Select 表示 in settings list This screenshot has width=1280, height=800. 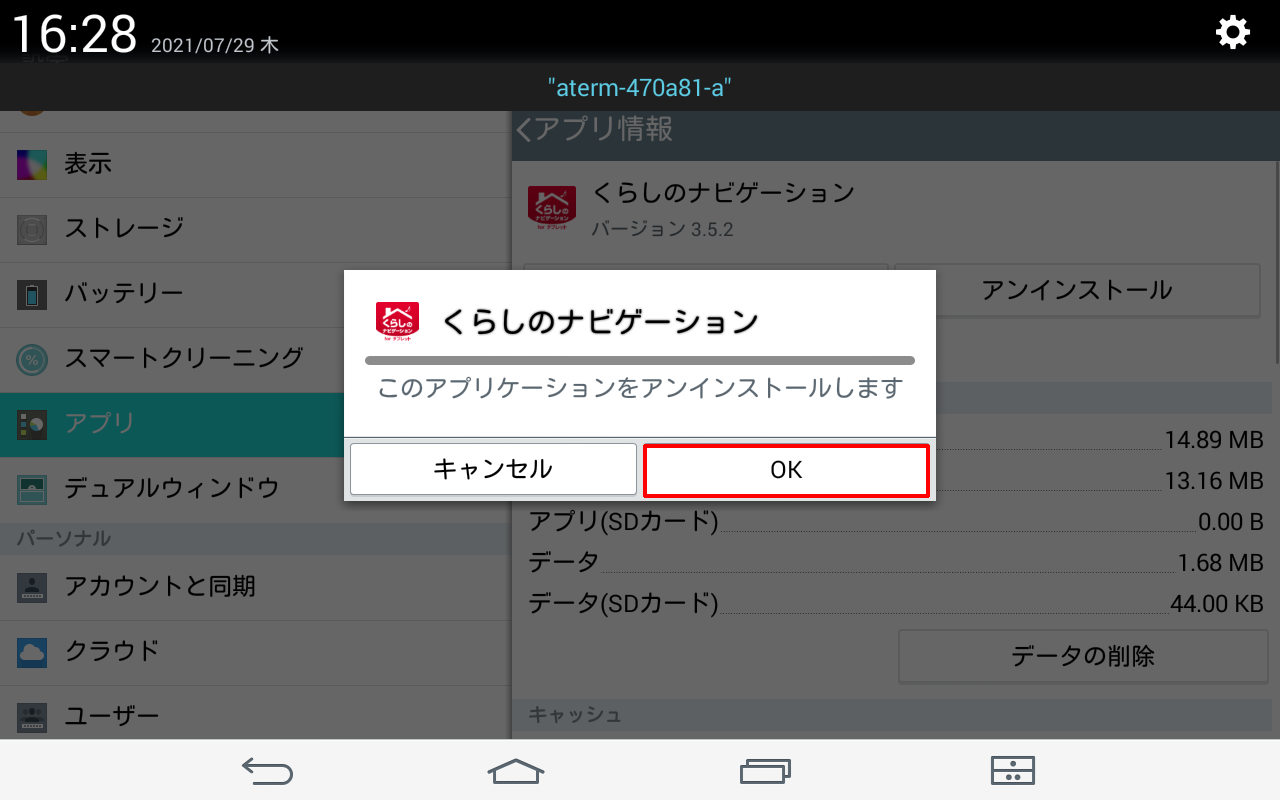tap(255, 164)
